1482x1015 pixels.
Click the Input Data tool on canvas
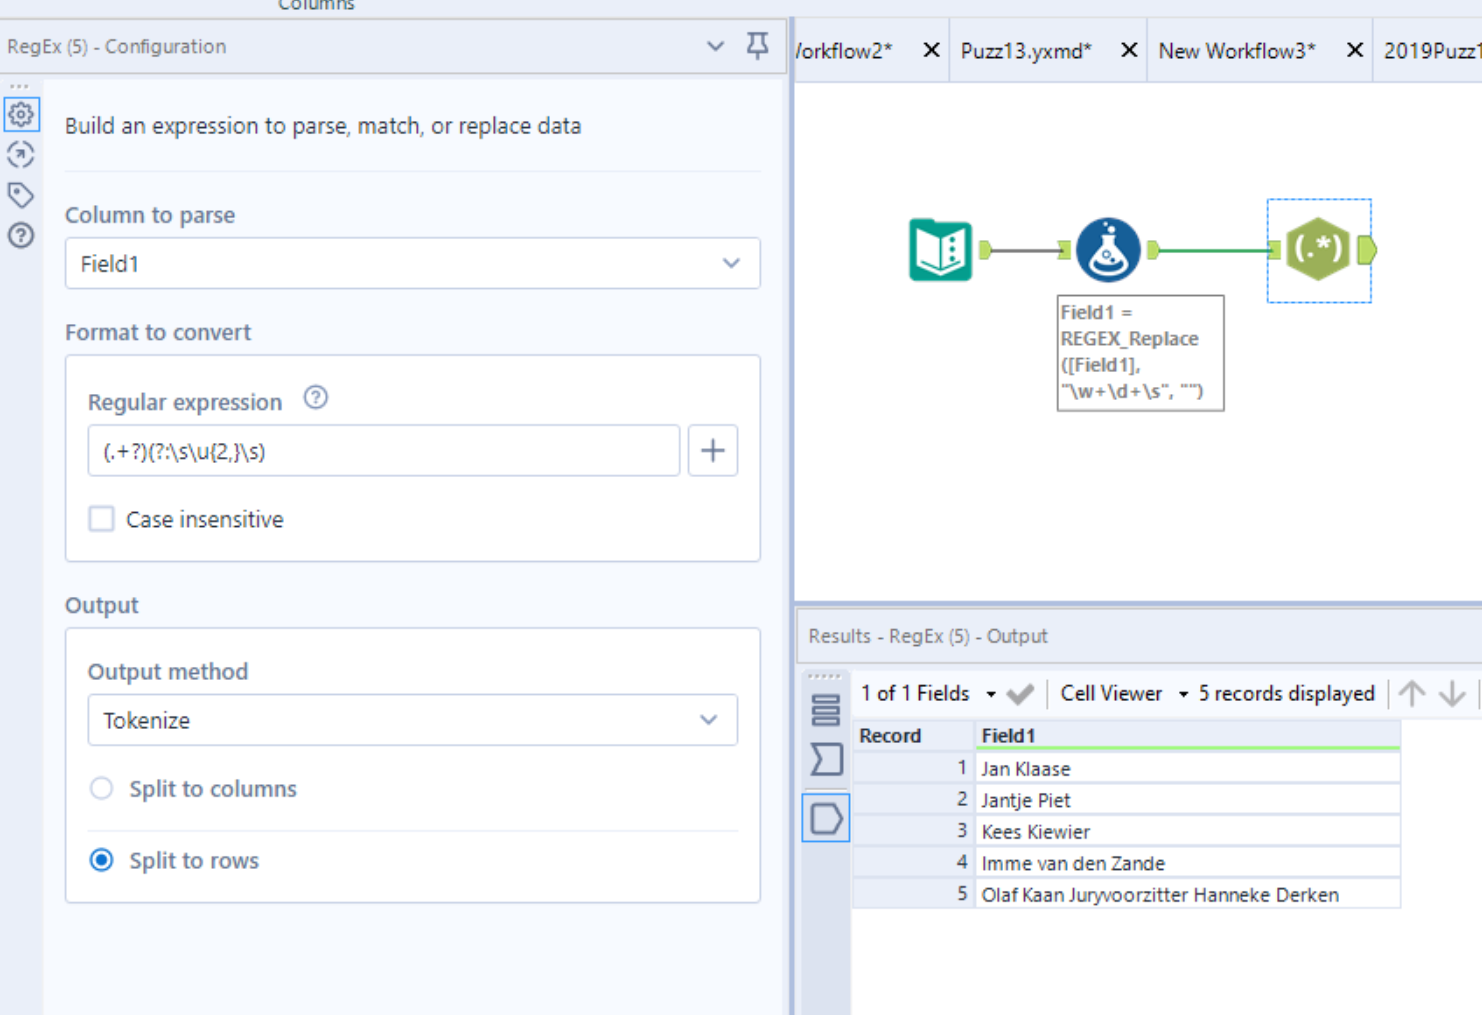[x=940, y=250]
